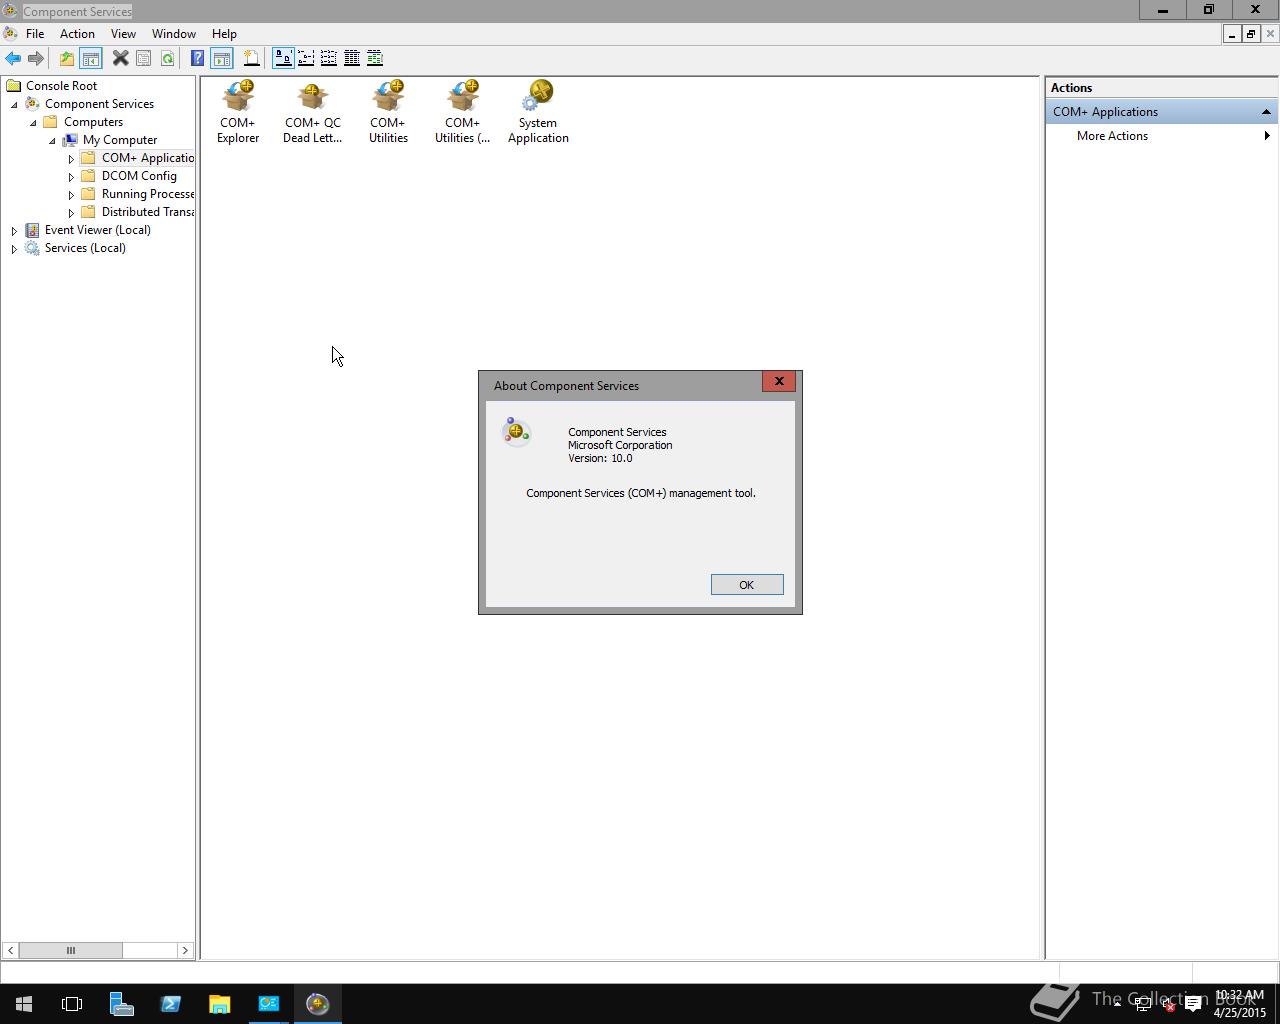Viewport: 1280px width, 1024px height.
Task: Click OK in About Component Services dialog
Action: [747, 585]
